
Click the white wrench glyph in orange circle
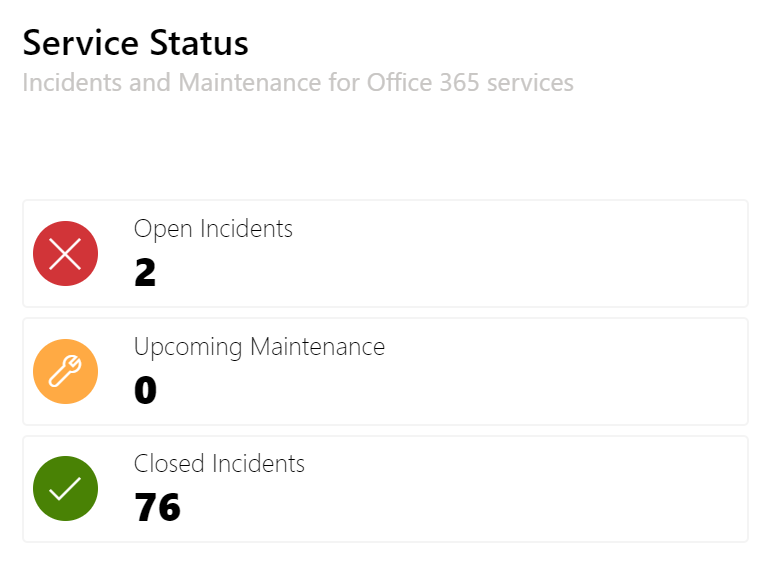pos(65,371)
